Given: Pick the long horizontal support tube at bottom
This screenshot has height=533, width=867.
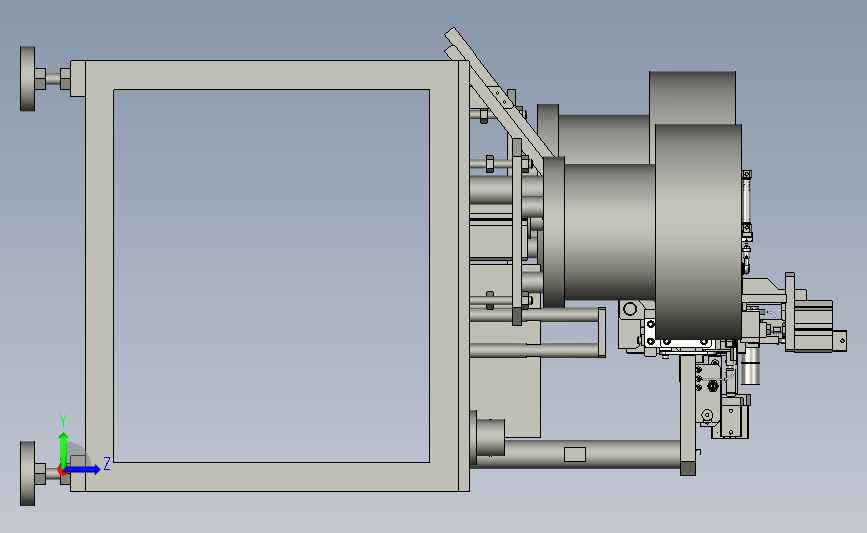Looking at the screenshot, I should click(592, 454).
